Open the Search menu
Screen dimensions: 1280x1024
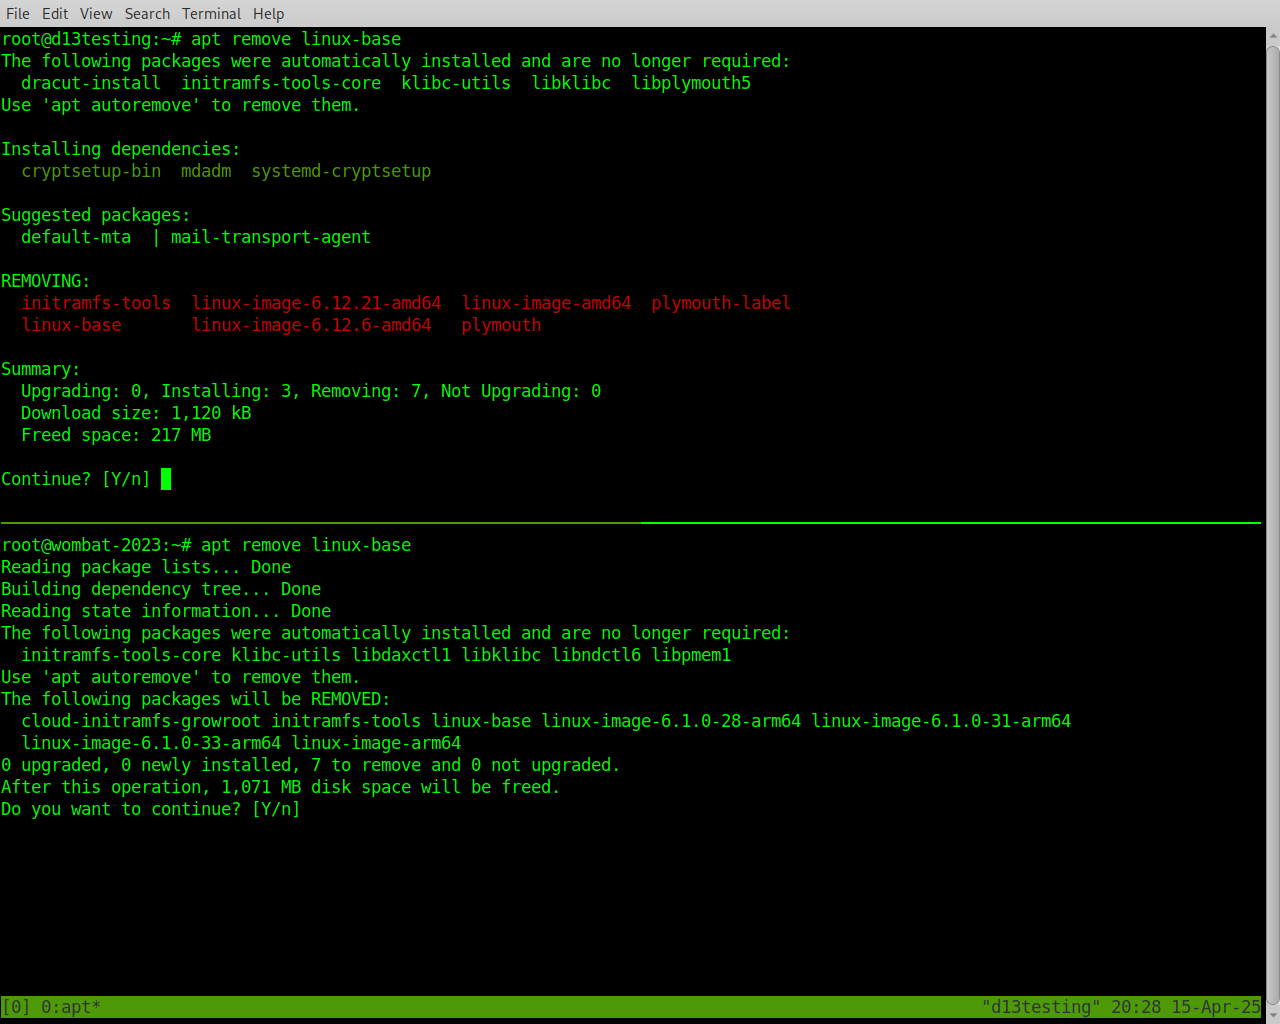147,13
